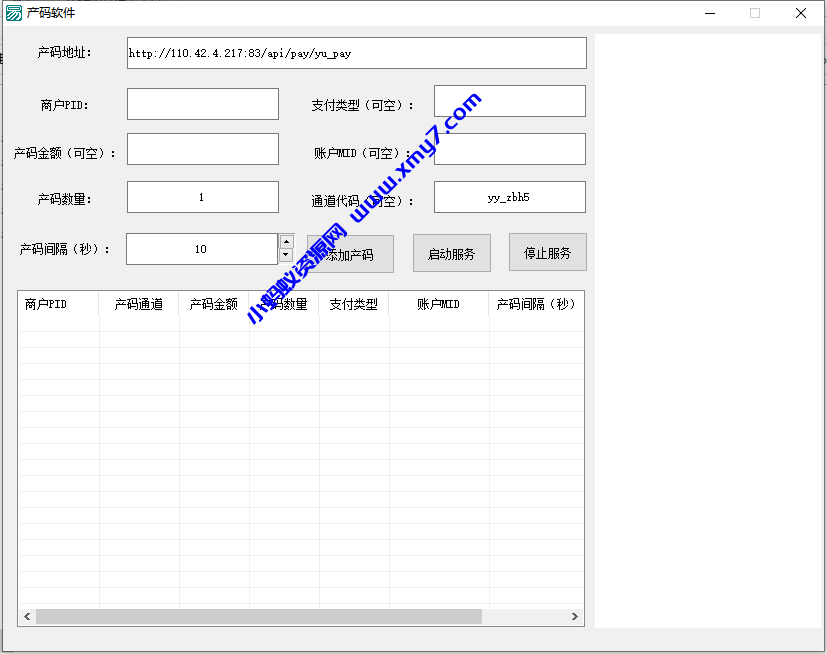The height and width of the screenshot is (654, 827).
Task: Click the left arrow of the bottom scrollbar
Action: (x=26, y=616)
